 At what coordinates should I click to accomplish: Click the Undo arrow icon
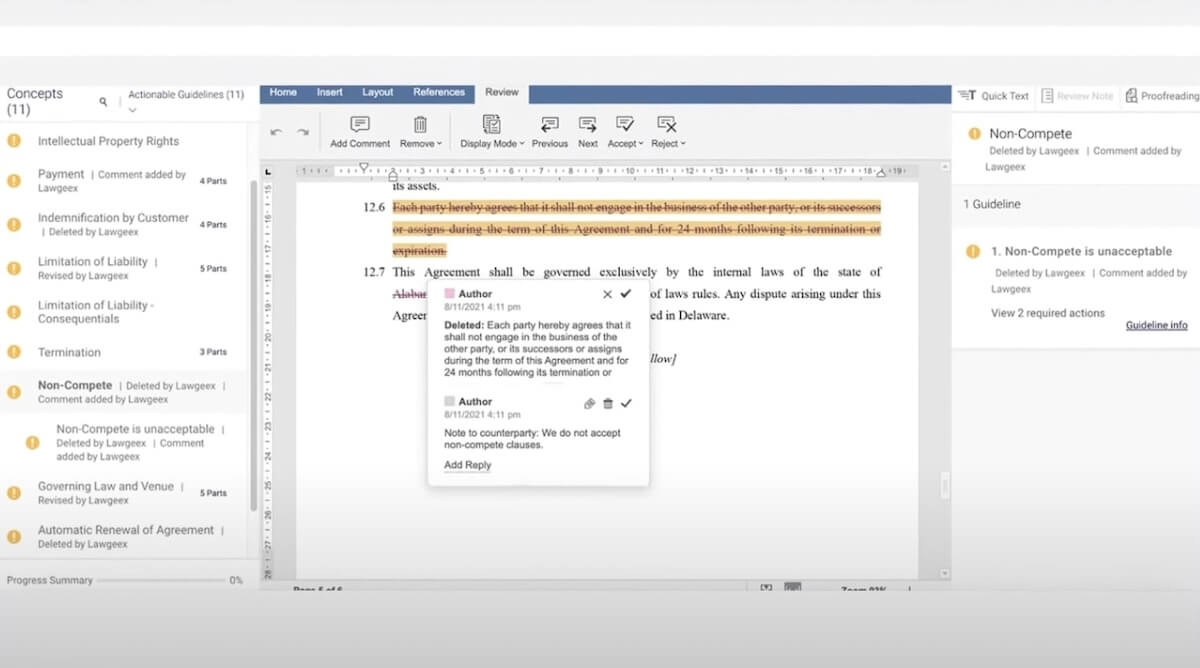tap(276, 132)
